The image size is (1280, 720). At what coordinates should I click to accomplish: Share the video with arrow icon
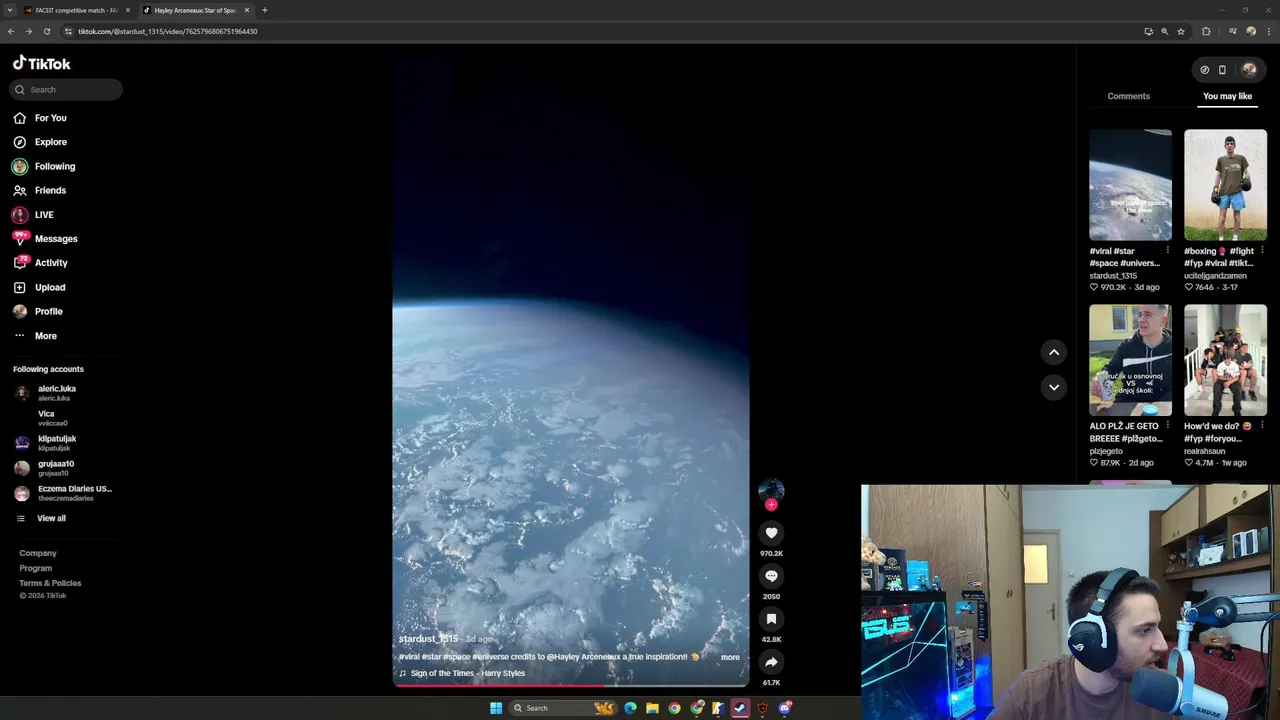point(771,662)
